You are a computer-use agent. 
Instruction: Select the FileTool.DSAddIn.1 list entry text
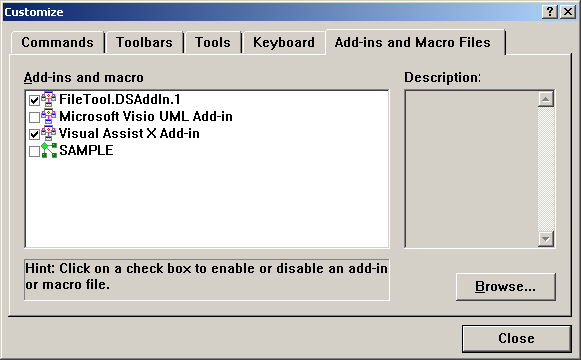click(x=120, y=99)
